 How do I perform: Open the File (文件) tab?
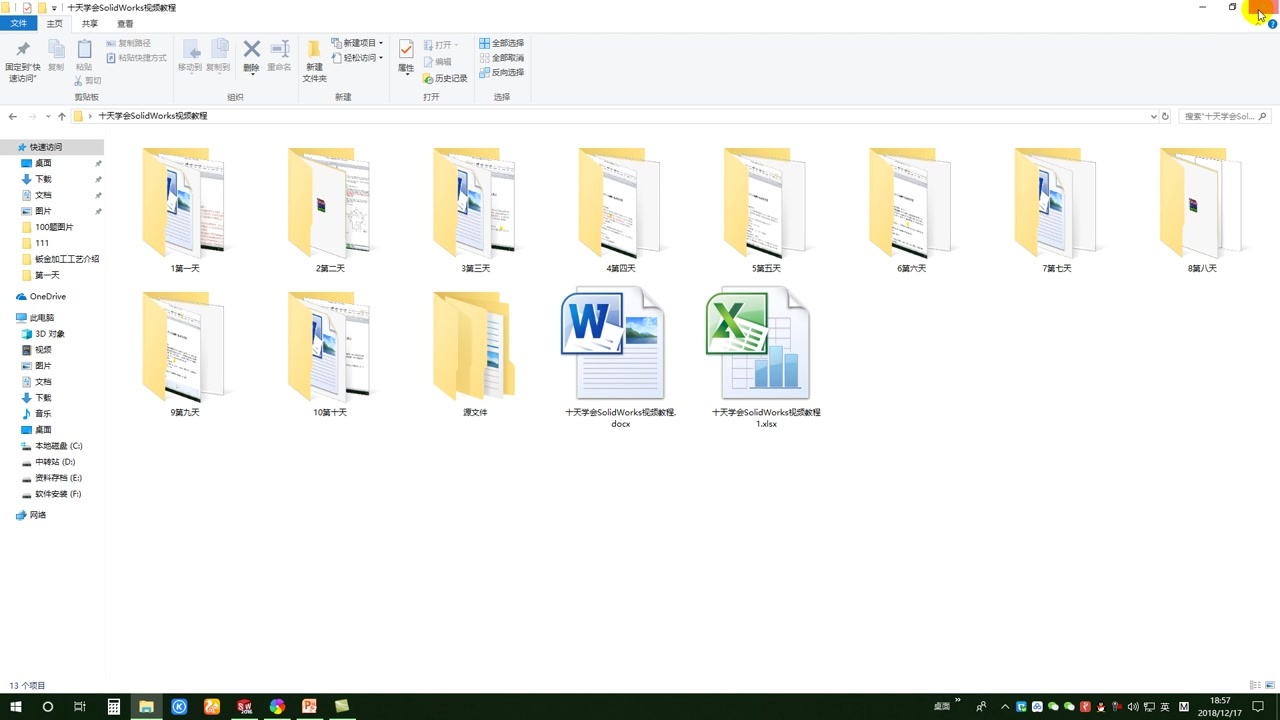[19, 23]
